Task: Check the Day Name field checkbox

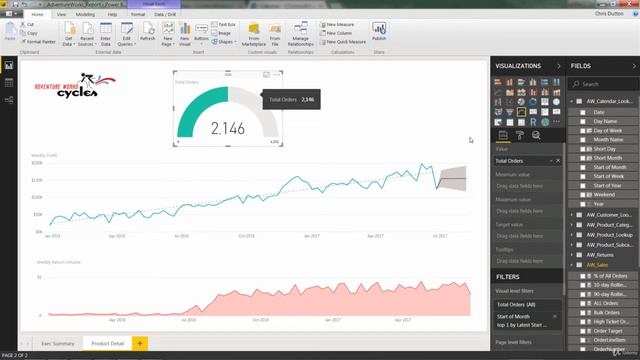Action: click(x=583, y=122)
